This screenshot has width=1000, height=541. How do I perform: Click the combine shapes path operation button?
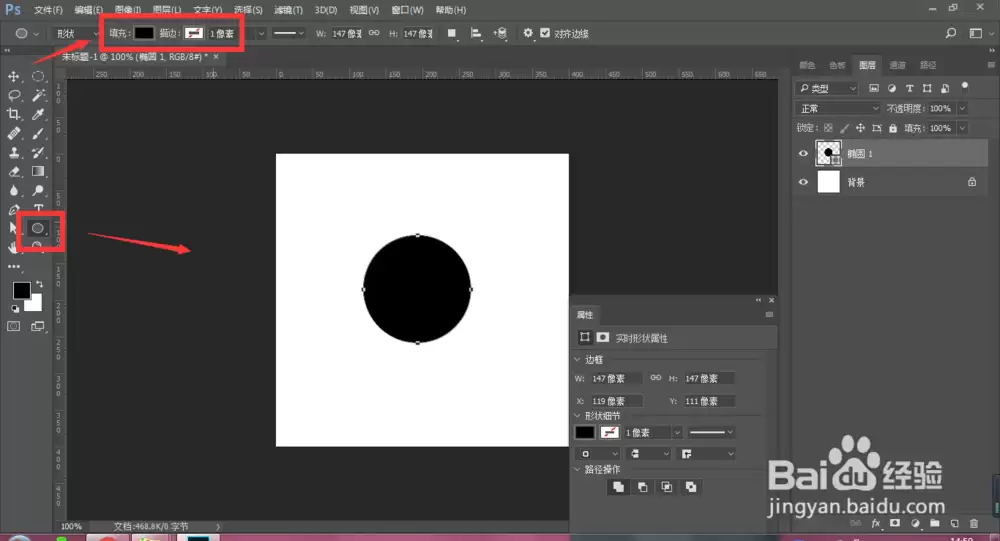click(618, 487)
